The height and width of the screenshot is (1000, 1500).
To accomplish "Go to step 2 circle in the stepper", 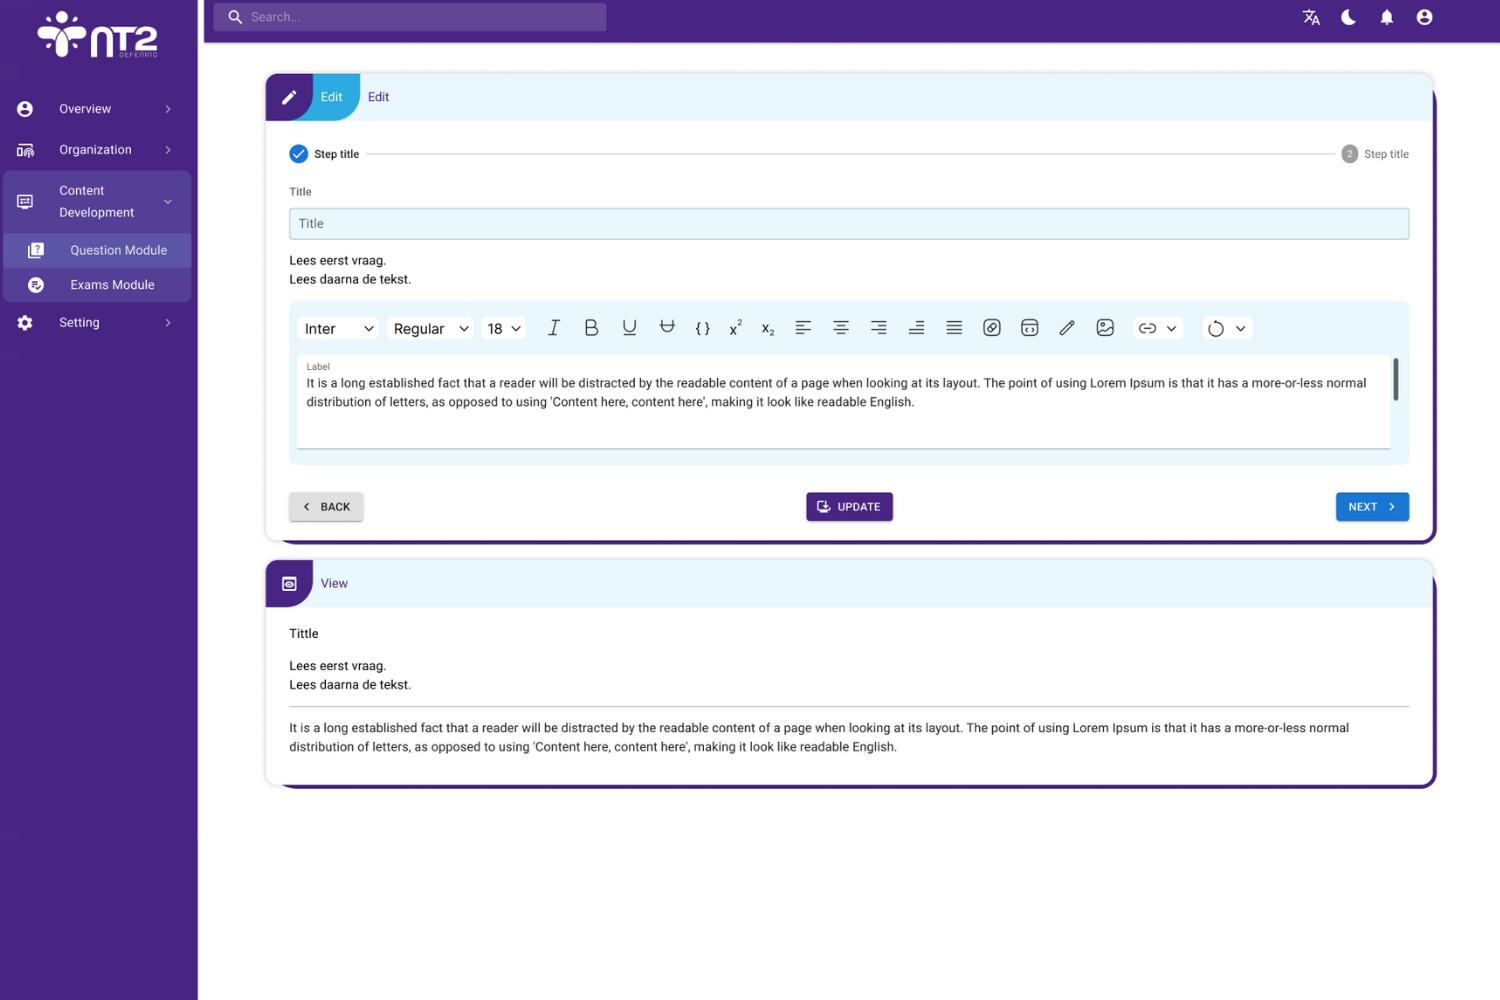I will [1350, 154].
